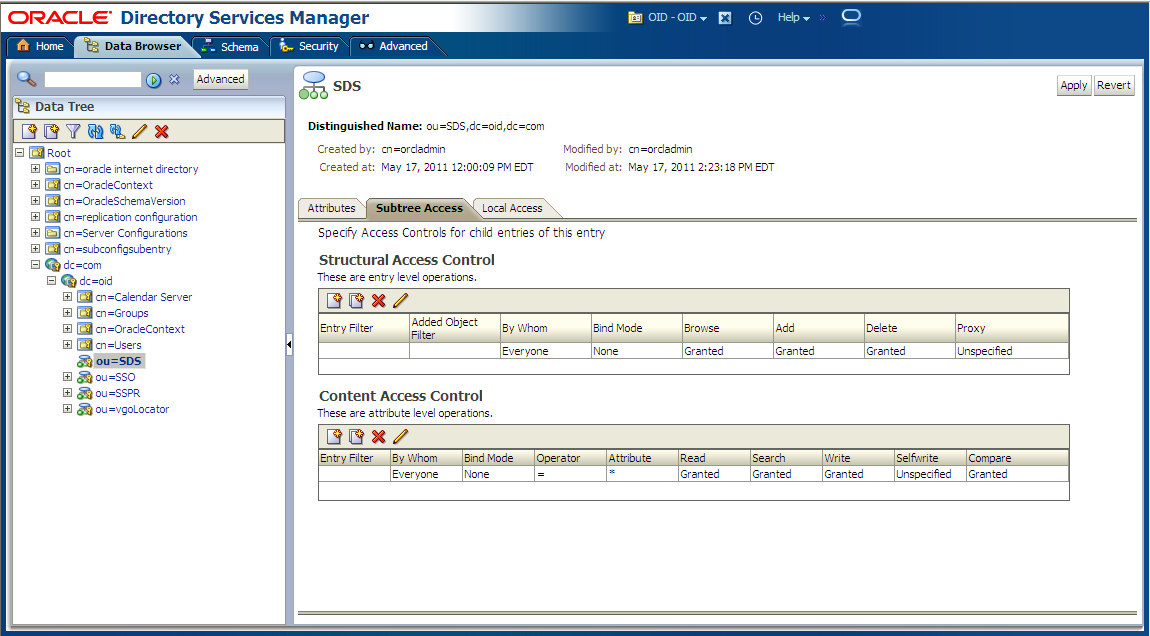1150x636 pixels.
Task: Click the Advanced search button
Action: pyautogui.click(x=221, y=79)
